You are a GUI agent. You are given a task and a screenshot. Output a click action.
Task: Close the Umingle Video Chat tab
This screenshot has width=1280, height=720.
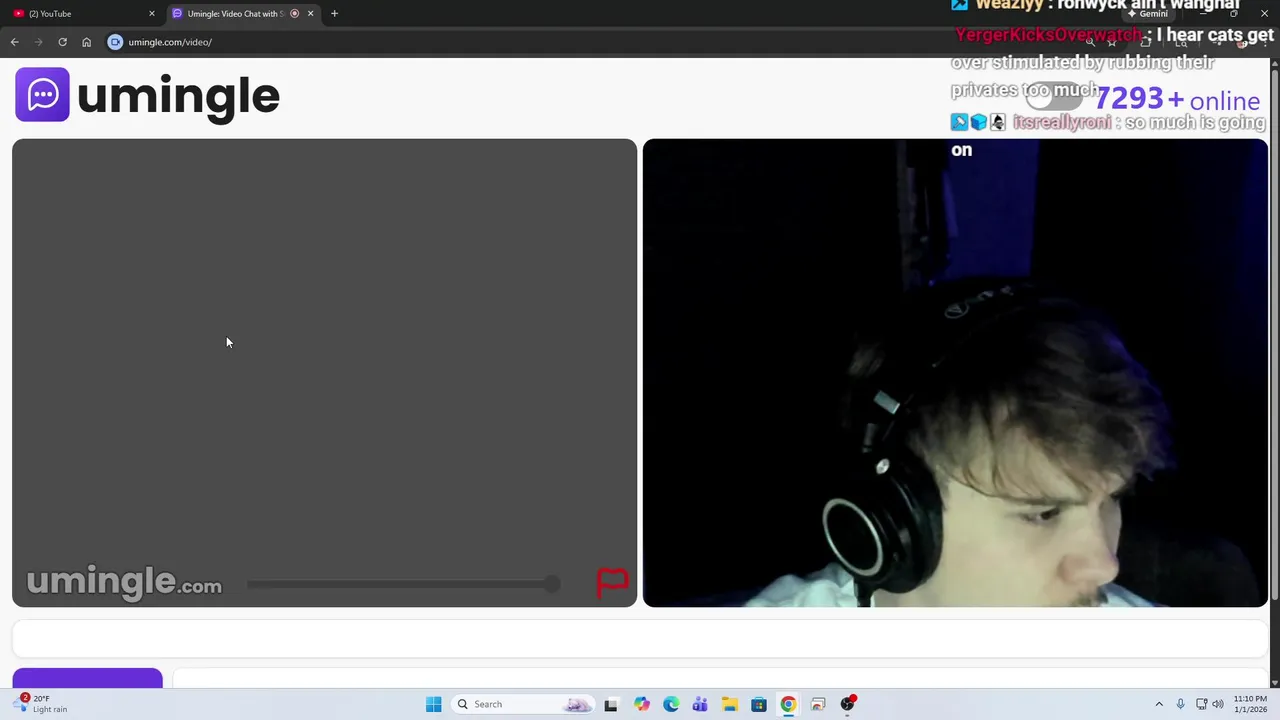pos(310,14)
